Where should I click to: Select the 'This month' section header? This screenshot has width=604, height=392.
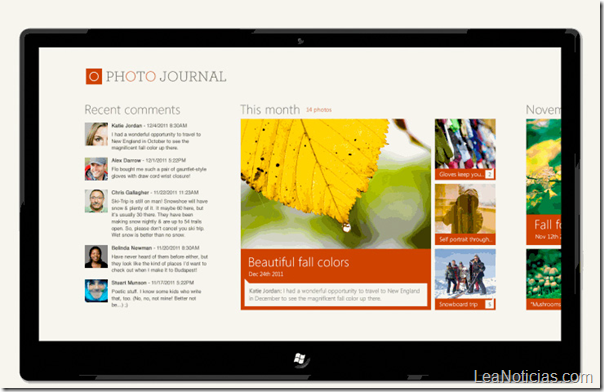(270, 110)
